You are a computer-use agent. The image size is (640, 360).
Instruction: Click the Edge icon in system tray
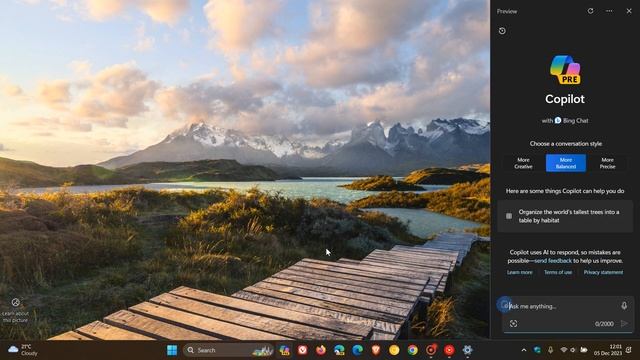(537, 350)
